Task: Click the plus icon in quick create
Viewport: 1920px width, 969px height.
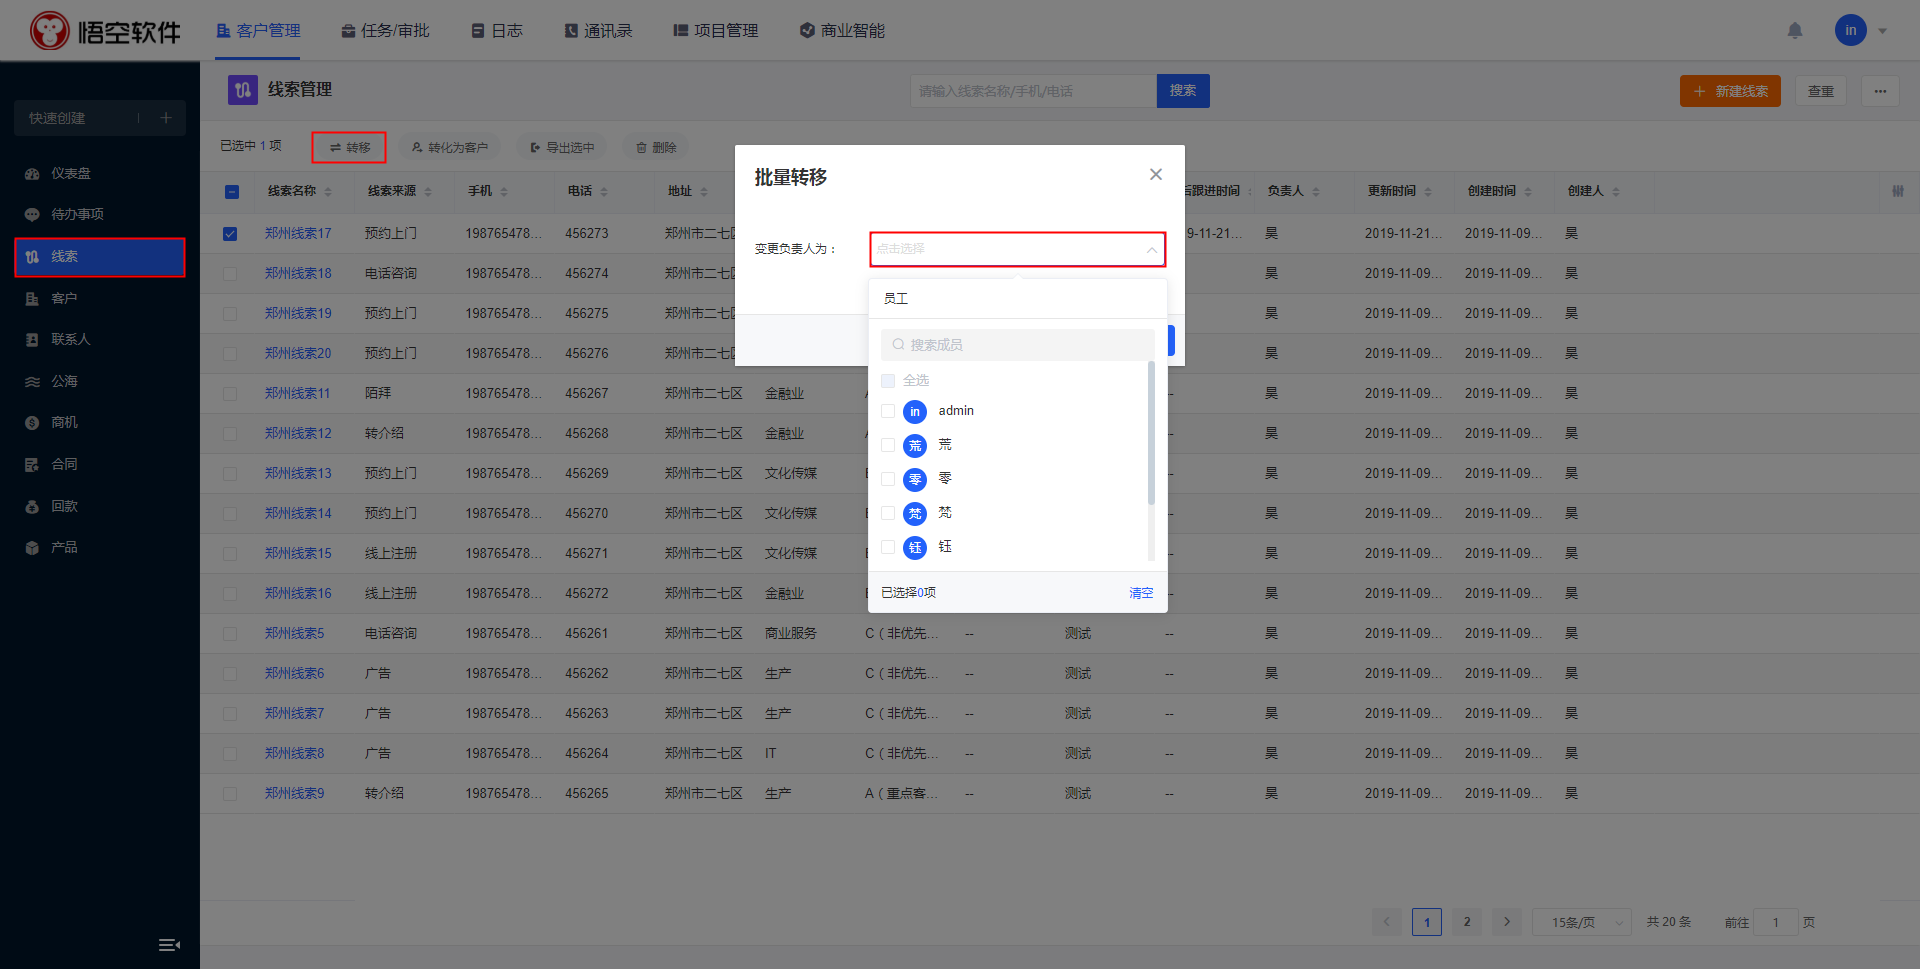Action: coord(166,118)
